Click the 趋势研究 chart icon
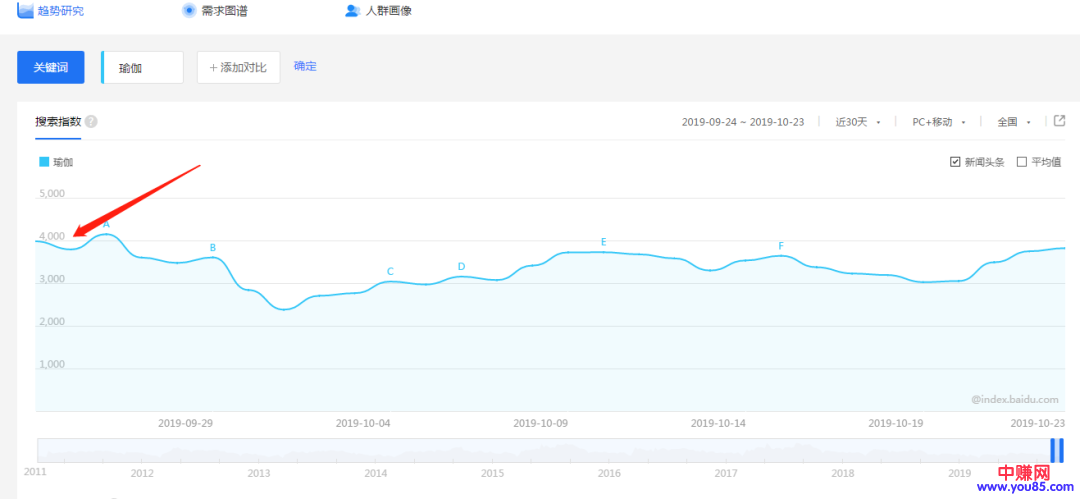 coord(25,10)
